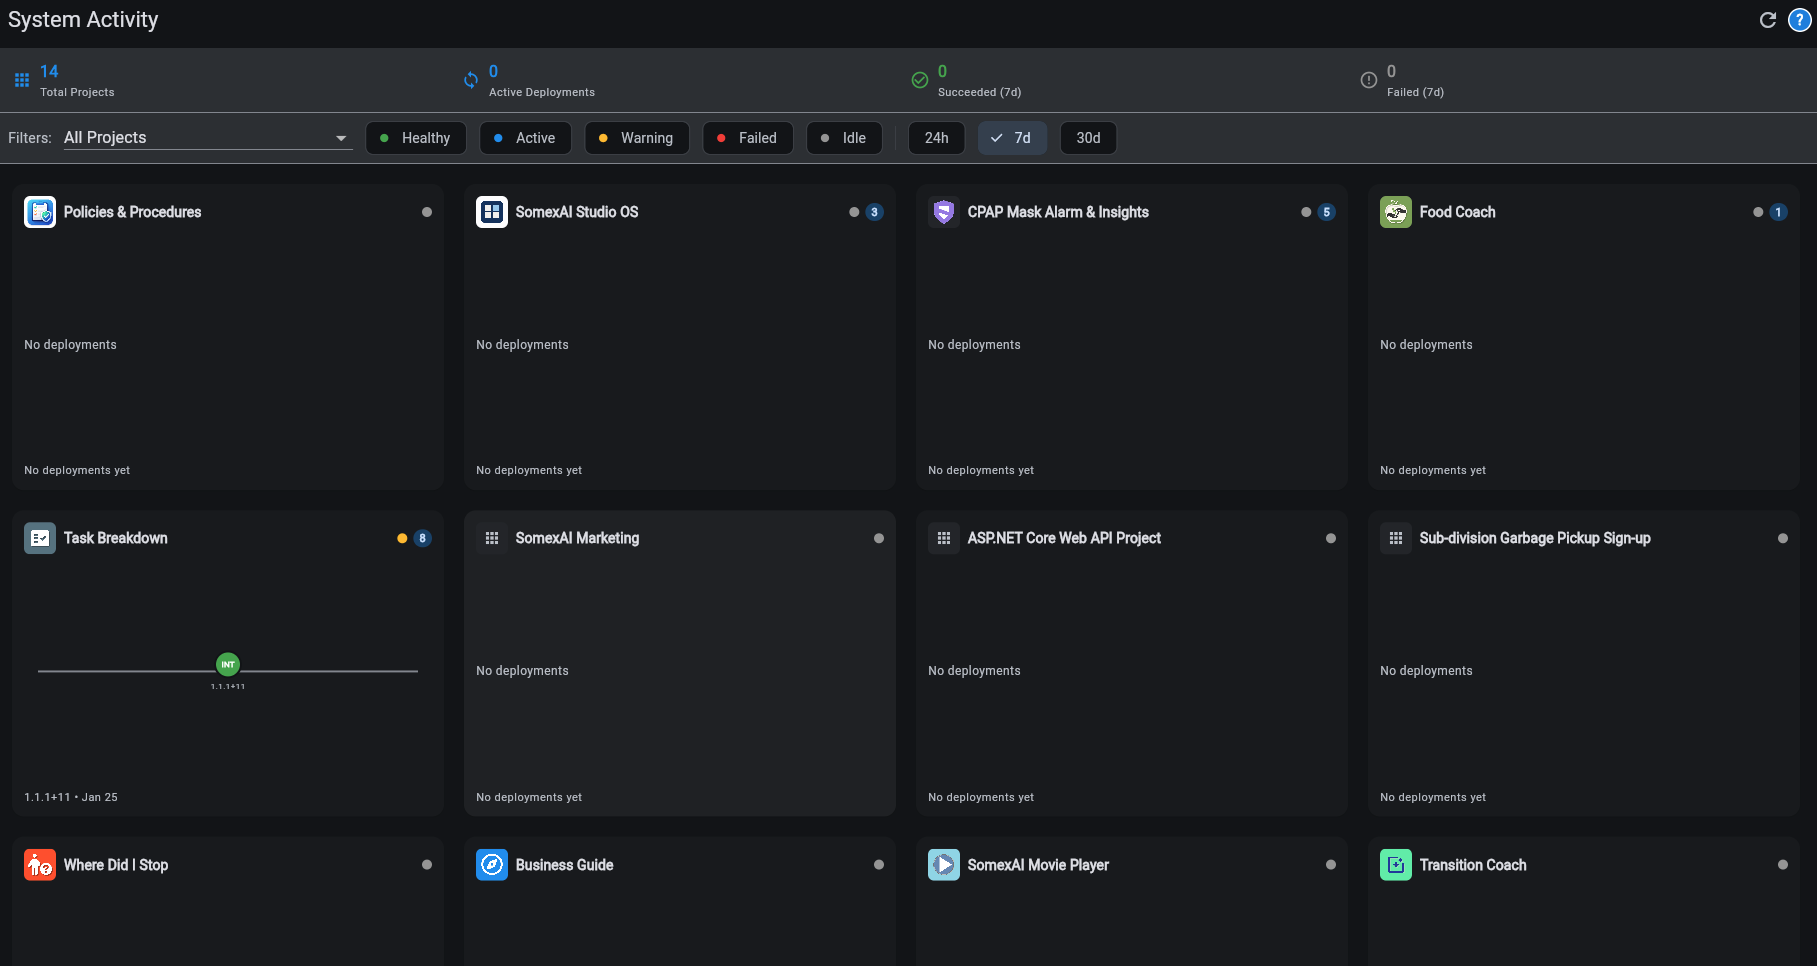Toggle the Healthy status filter
This screenshot has height=966, width=1817.
pyautogui.click(x=415, y=138)
